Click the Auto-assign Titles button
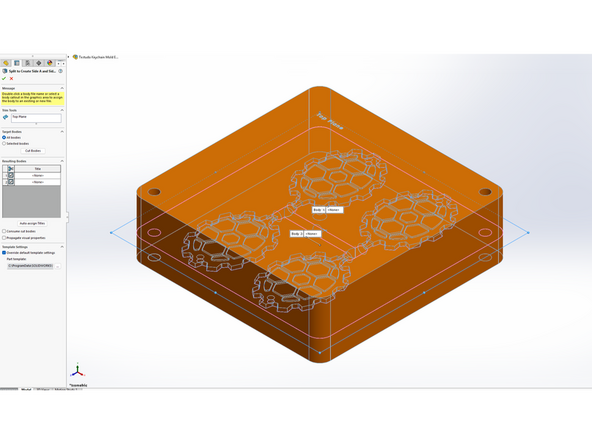The height and width of the screenshot is (444, 592). click(x=32, y=223)
